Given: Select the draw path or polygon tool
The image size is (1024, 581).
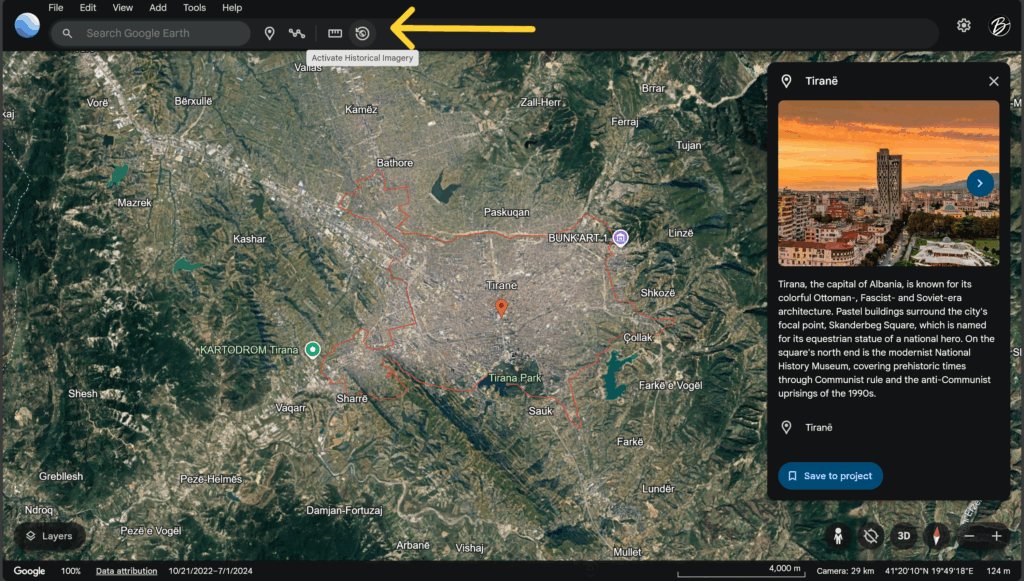Looking at the screenshot, I should coord(297,33).
